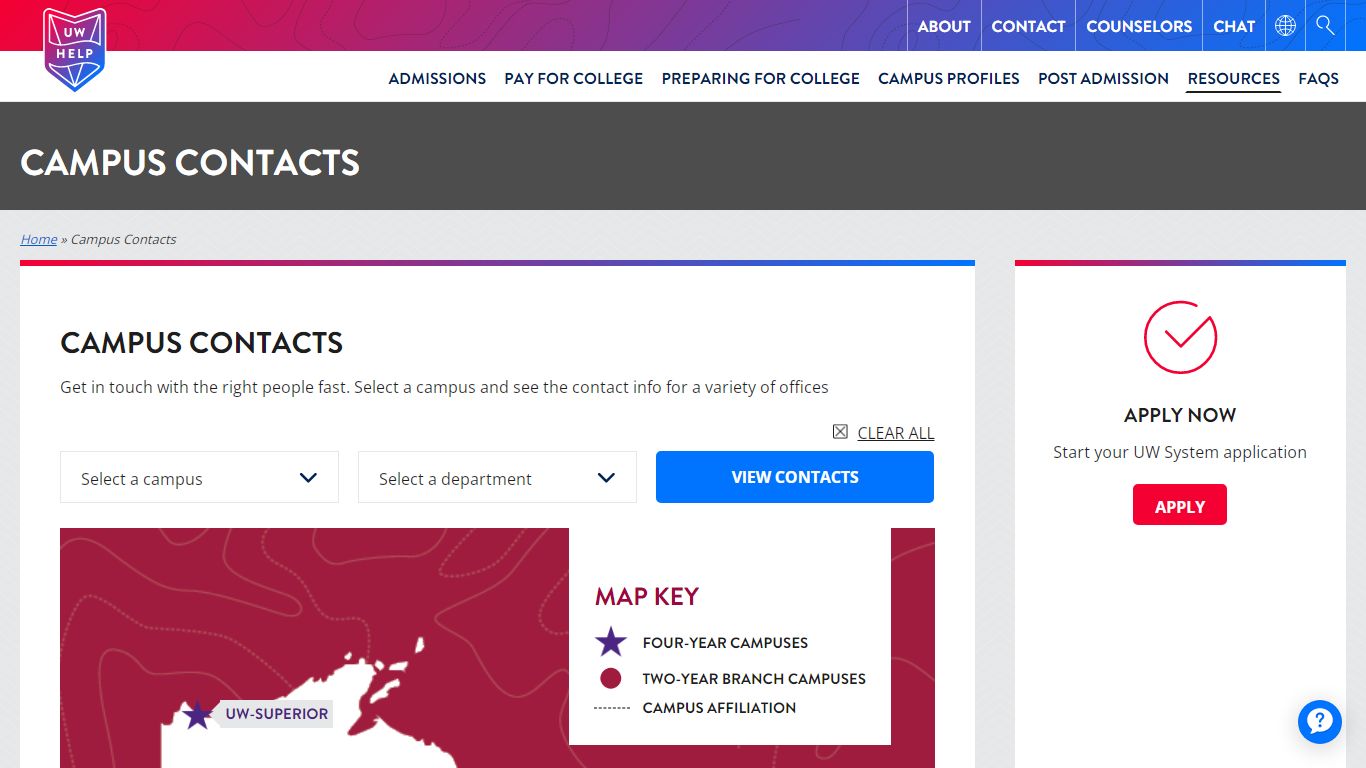The height and width of the screenshot is (768, 1366).
Task: Open the Resources menu
Action: point(1233,78)
